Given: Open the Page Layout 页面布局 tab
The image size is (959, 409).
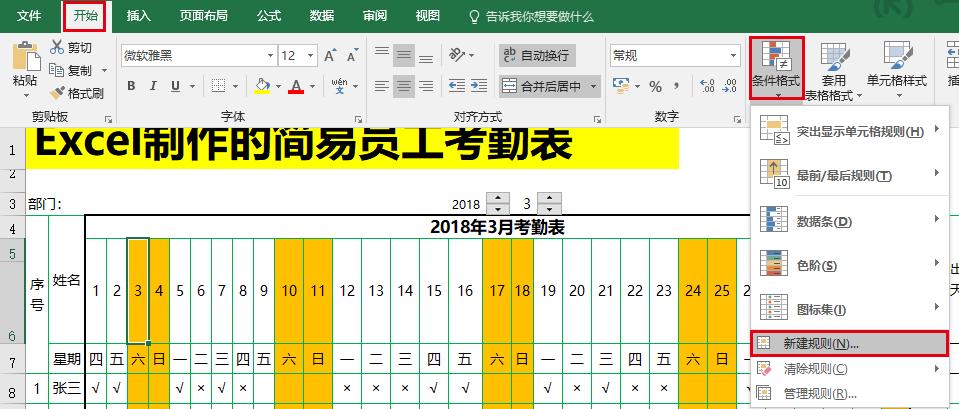Looking at the screenshot, I should click(203, 16).
